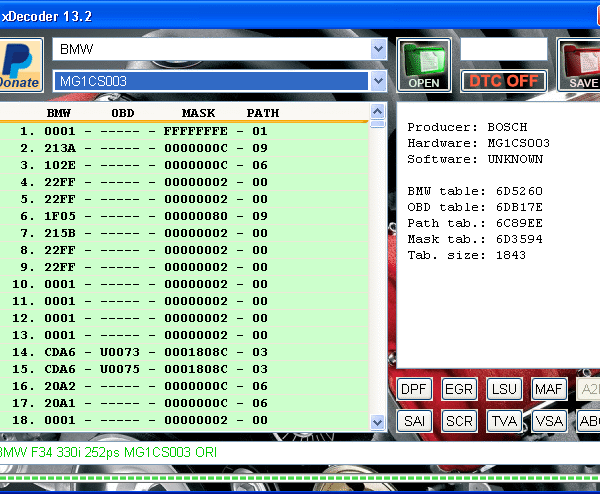Select row 16 with code 20A2

[184, 386]
